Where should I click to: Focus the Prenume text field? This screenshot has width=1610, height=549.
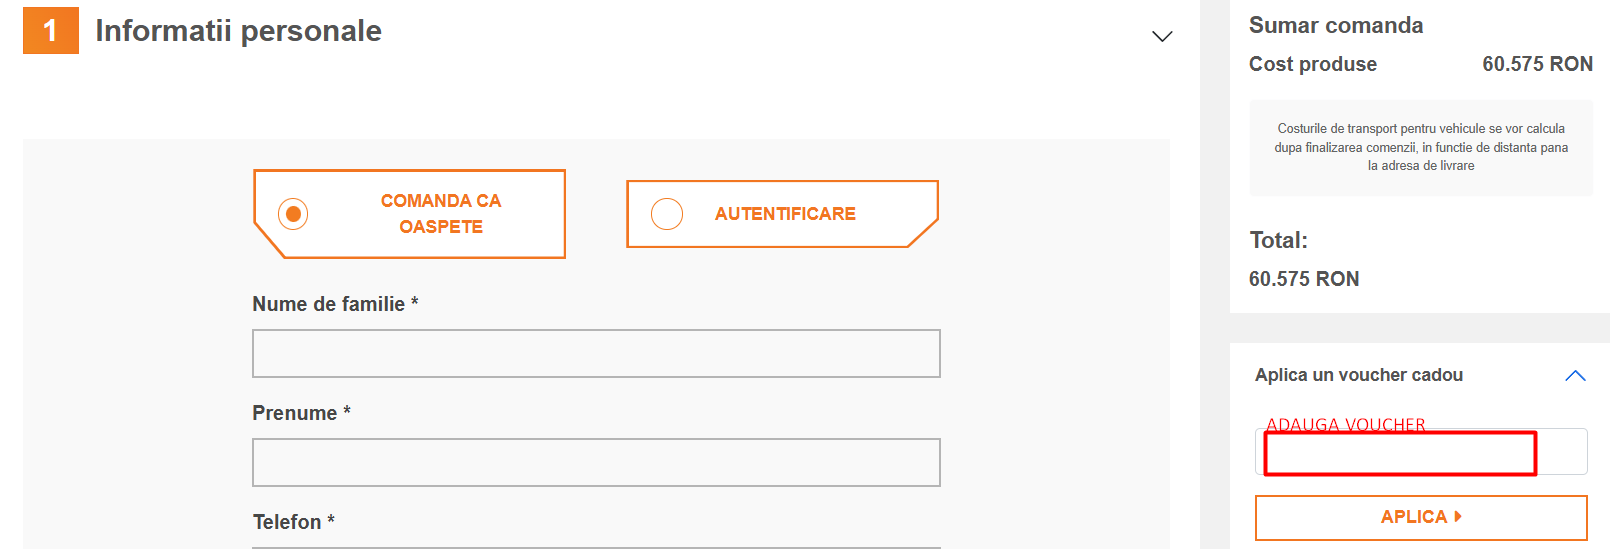click(x=596, y=463)
